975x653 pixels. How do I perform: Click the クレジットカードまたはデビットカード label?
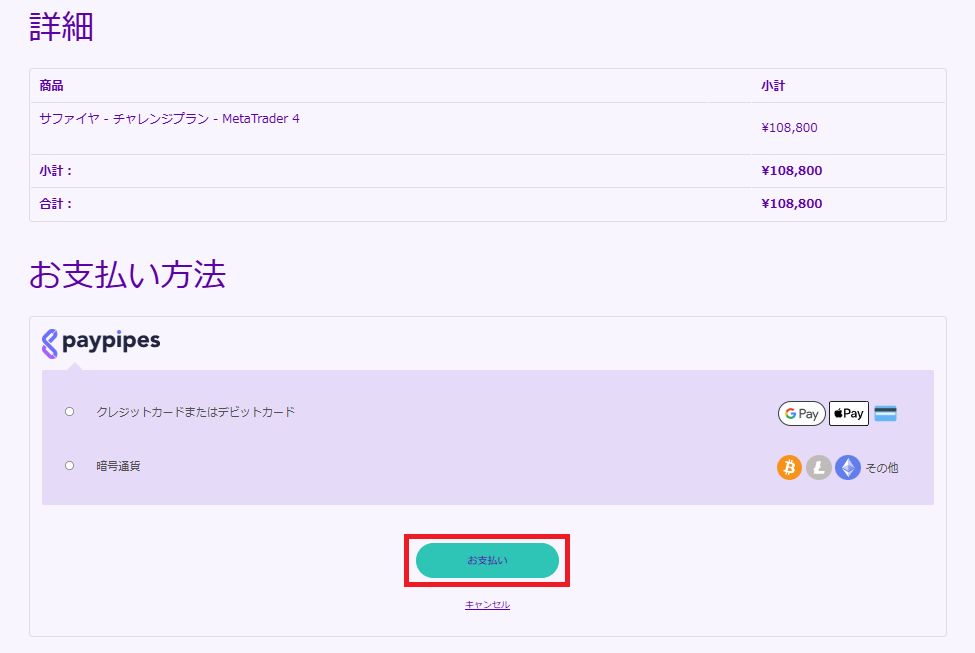[x=196, y=412]
